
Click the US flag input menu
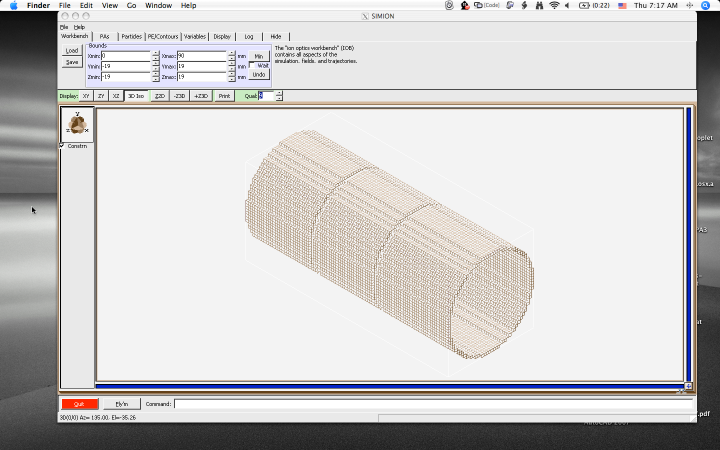(622, 6)
